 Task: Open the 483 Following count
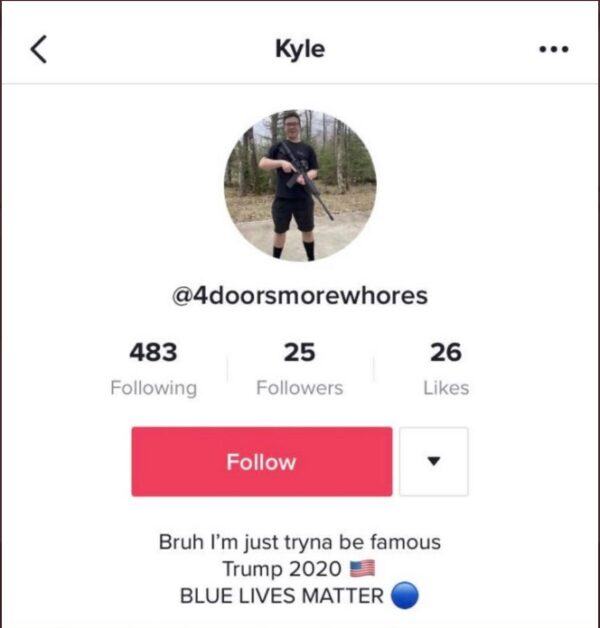click(153, 352)
